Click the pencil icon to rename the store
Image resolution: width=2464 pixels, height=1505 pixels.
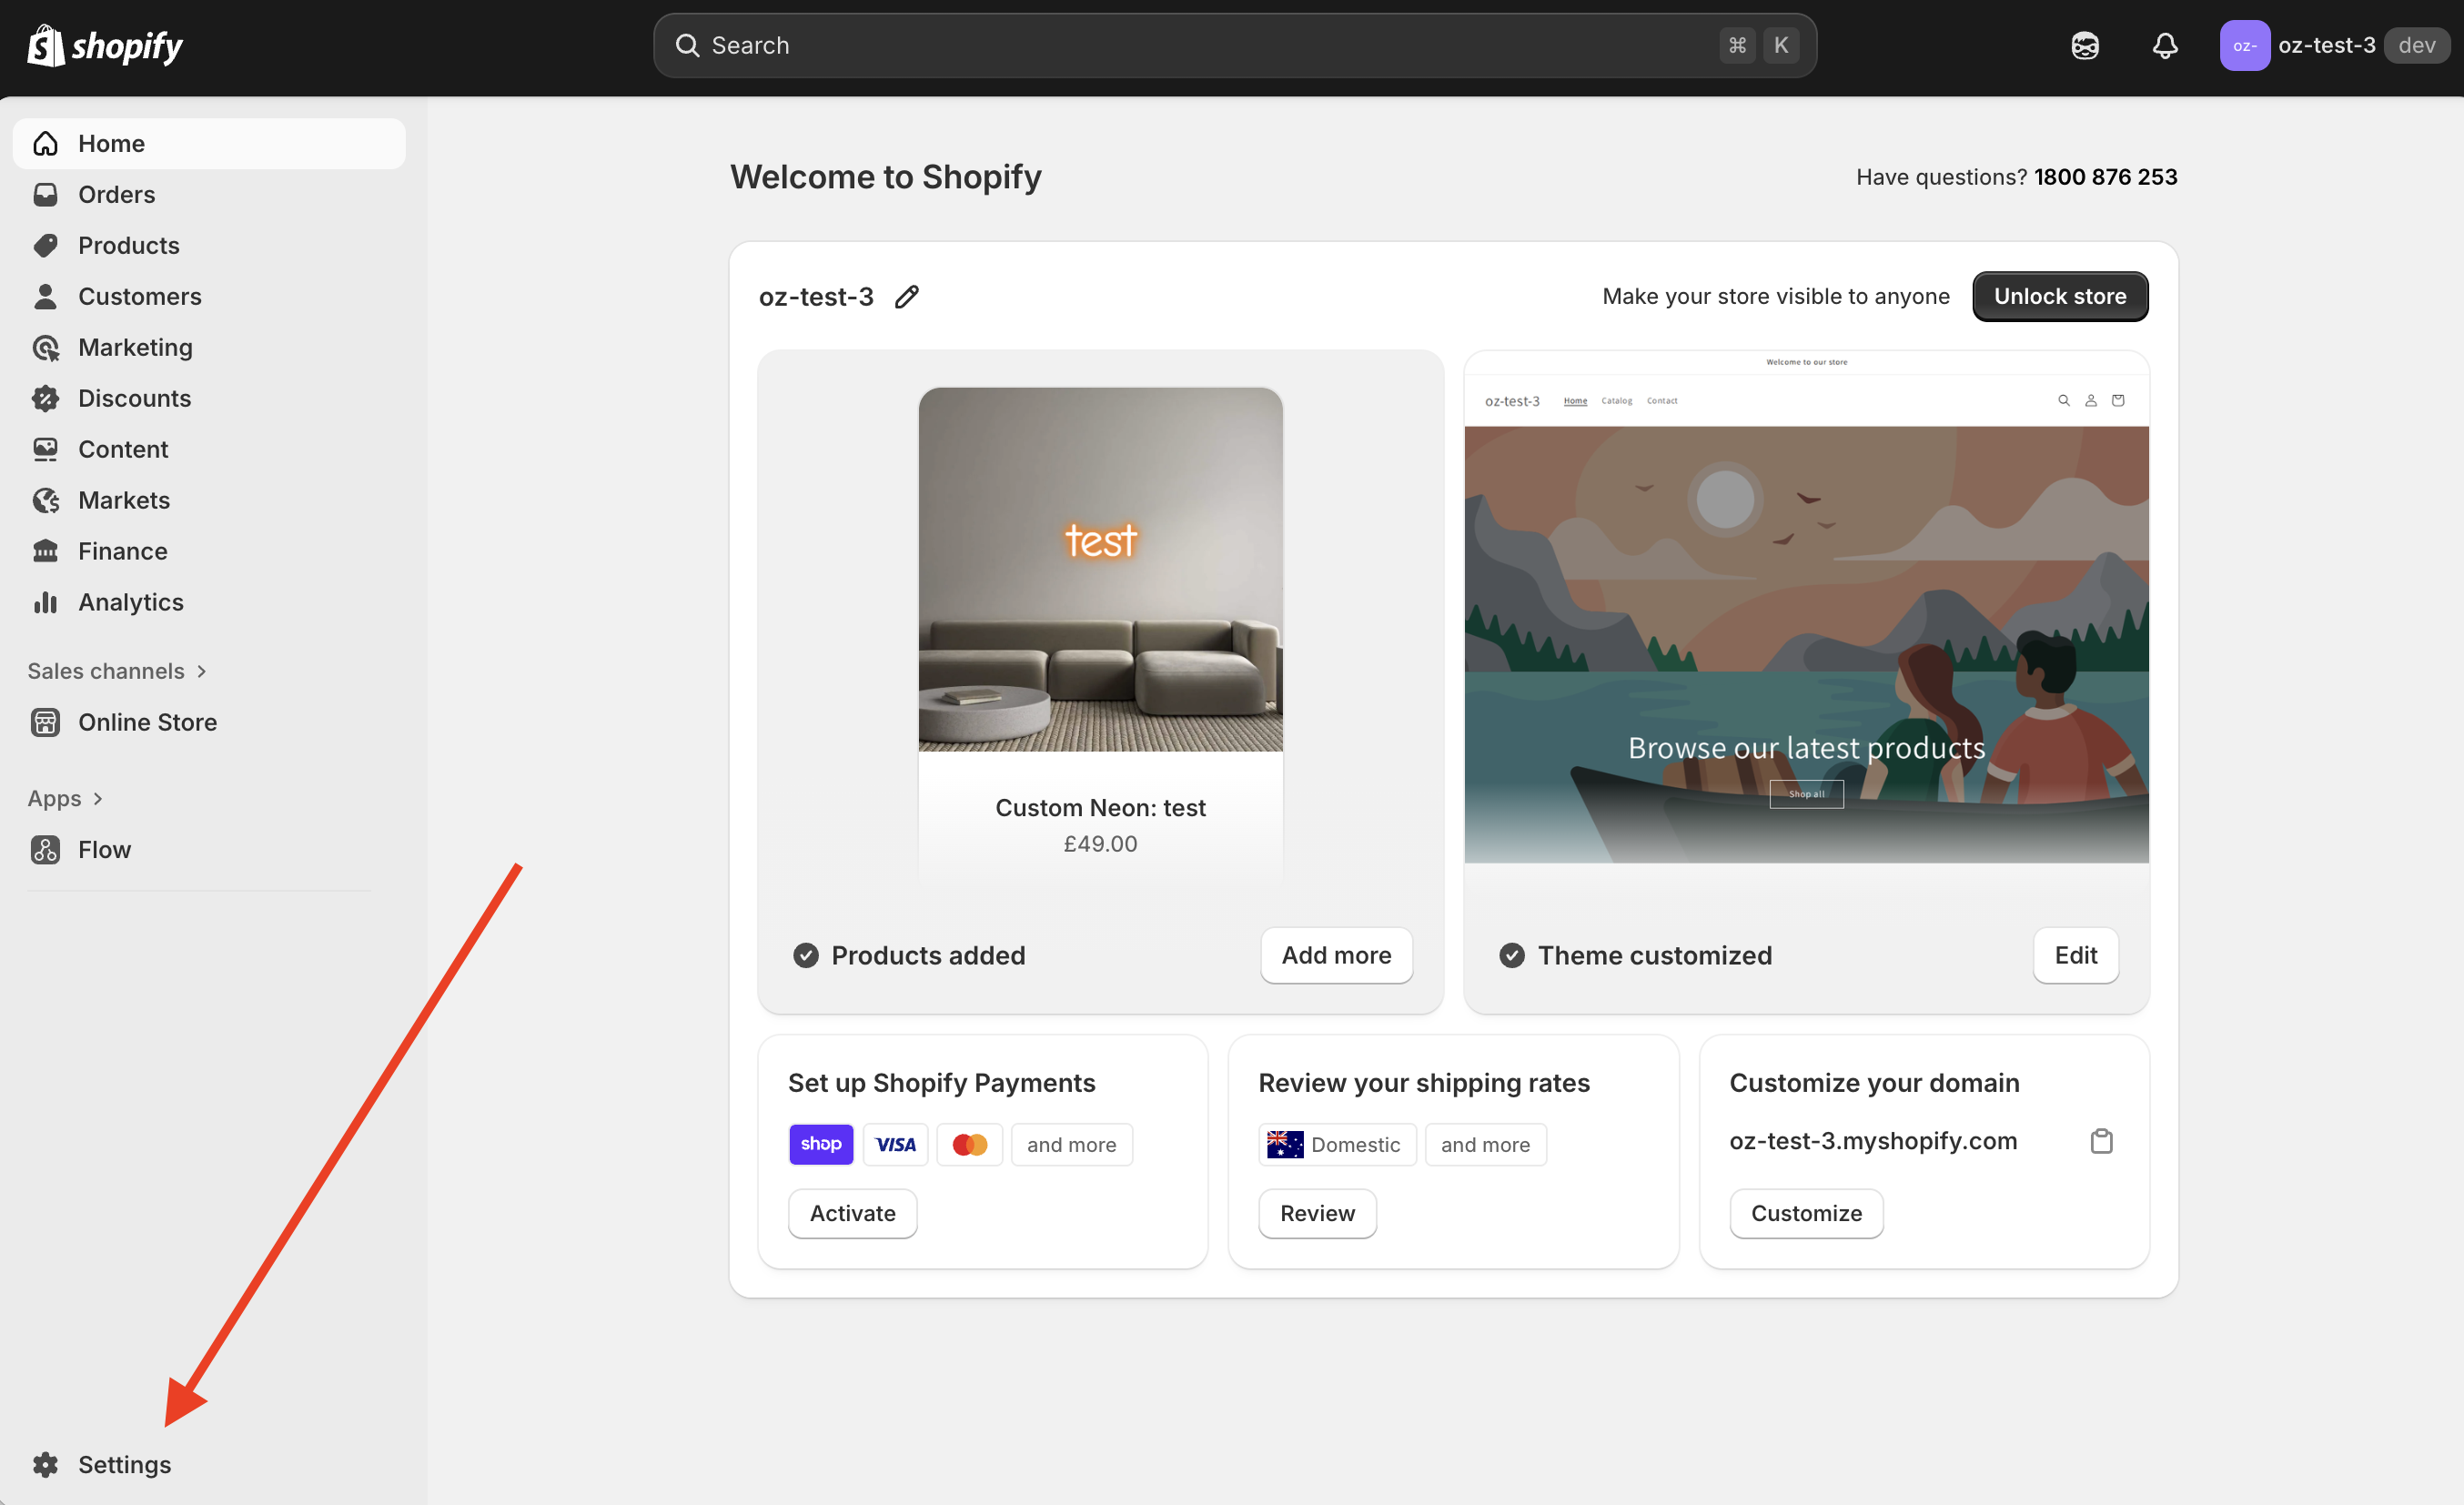(906, 297)
